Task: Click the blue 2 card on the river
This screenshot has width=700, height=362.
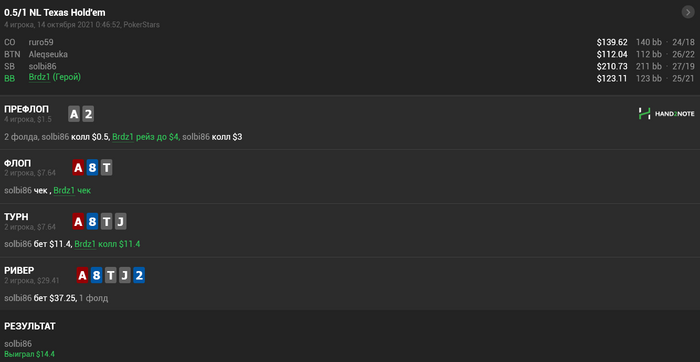Action: click(139, 275)
